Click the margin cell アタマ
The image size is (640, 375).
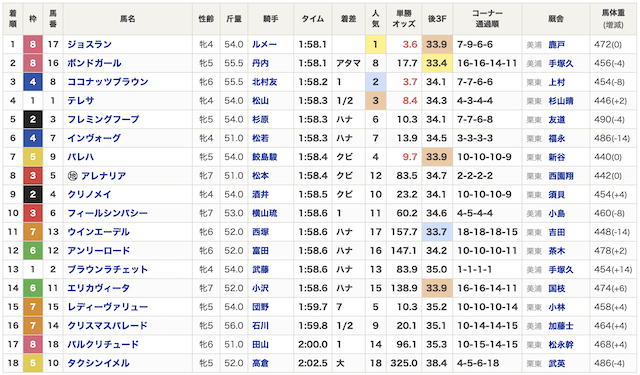[348, 63]
